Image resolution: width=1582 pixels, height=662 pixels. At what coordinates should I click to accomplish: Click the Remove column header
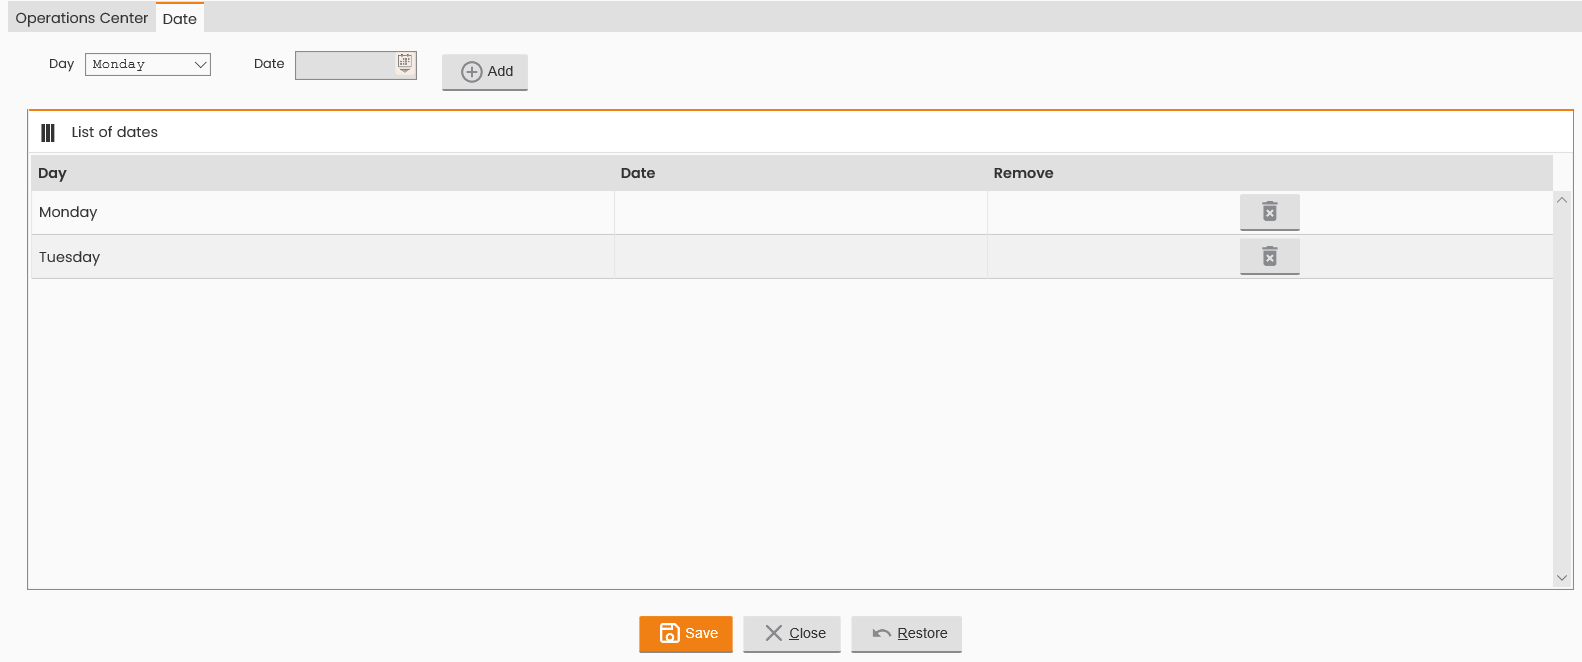pyautogui.click(x=1270, y=173)
